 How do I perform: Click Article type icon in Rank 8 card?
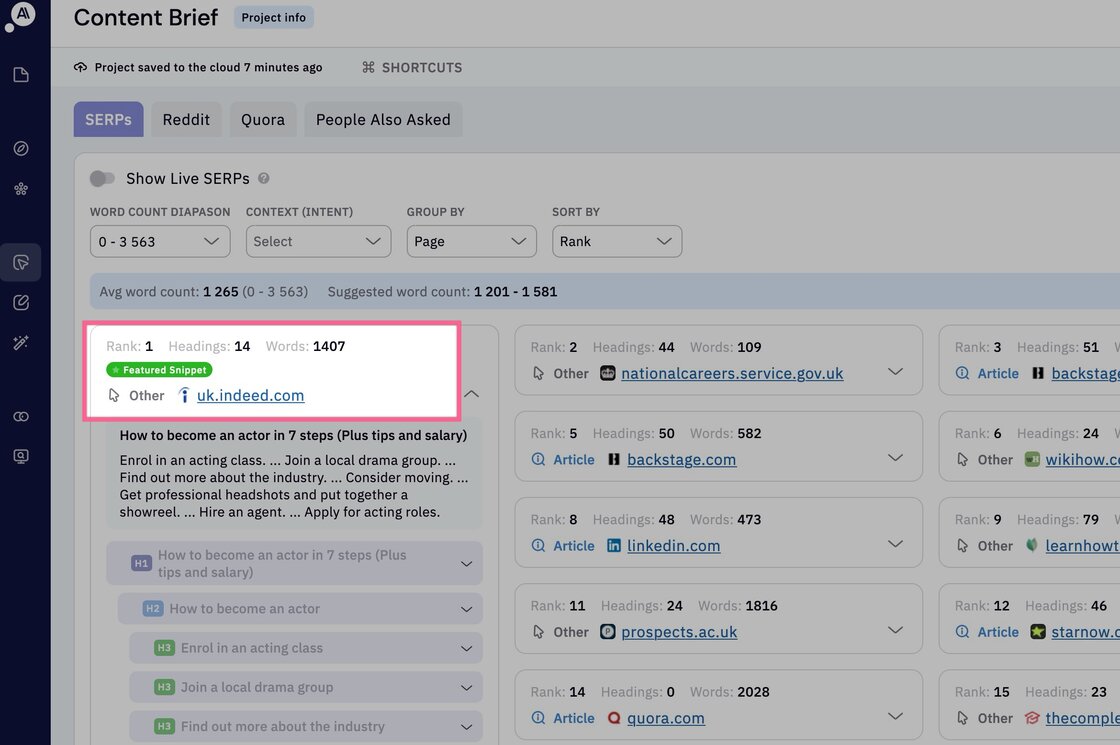click(539, 546)
